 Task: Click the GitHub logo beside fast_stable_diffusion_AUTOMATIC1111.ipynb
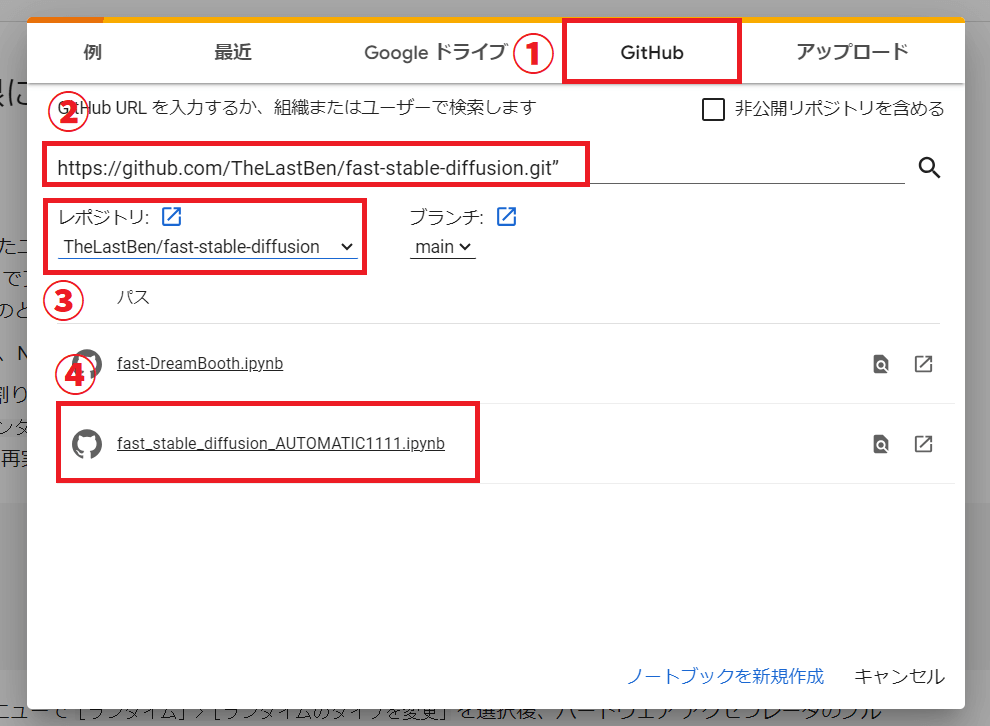click(x=87, y=443)
